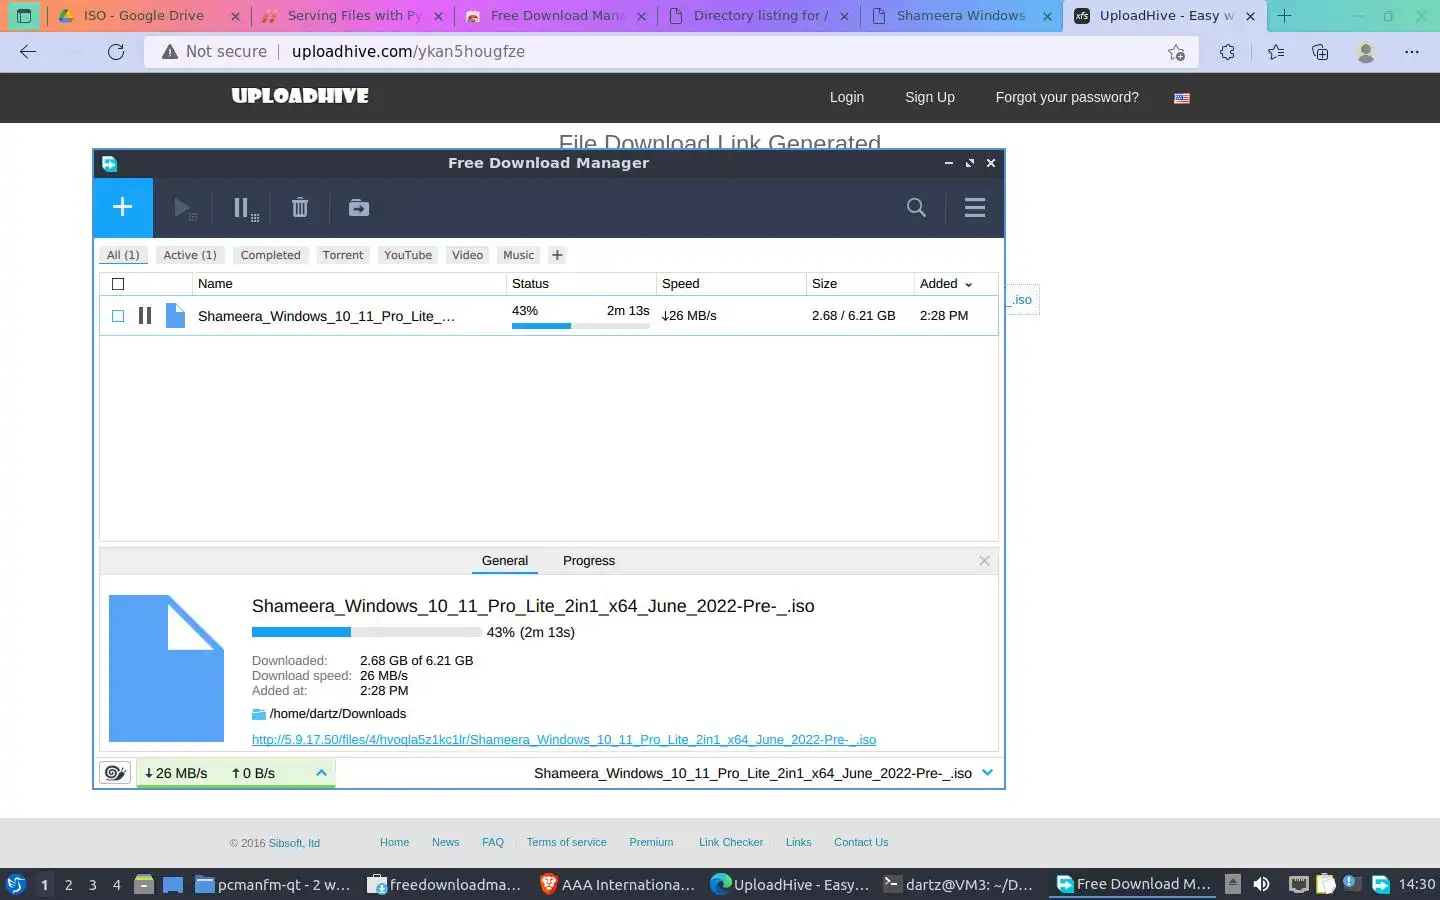Go back in the browser
Viewport: 1440px width, 900px height.
(x=28, y=52)
